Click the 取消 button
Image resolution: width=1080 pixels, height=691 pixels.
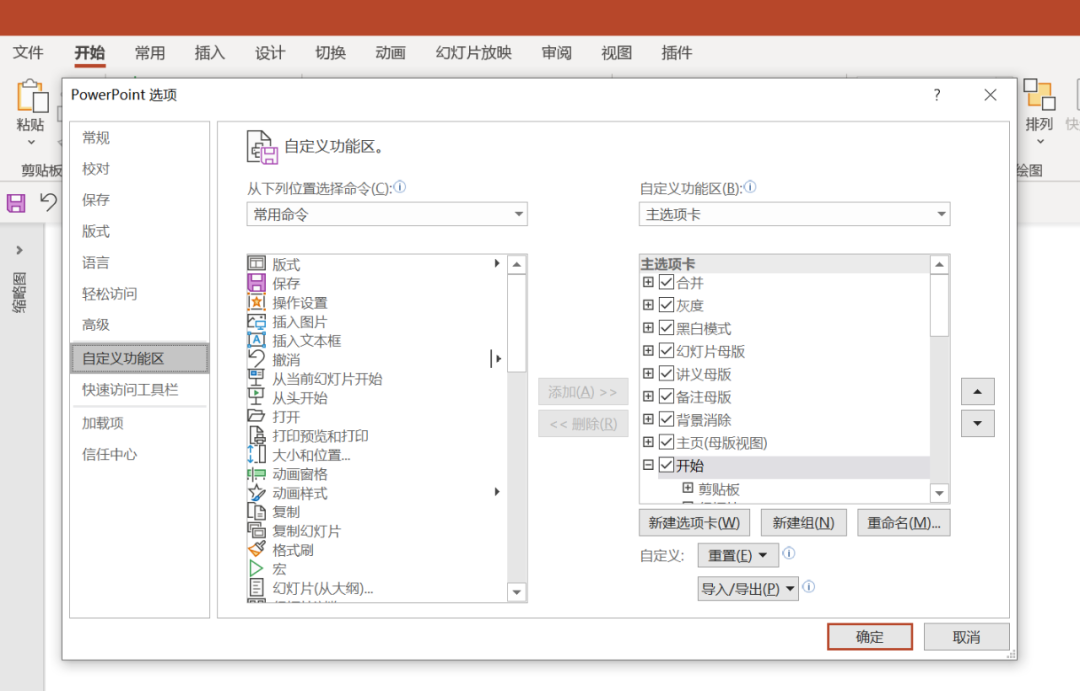[966, 637]
